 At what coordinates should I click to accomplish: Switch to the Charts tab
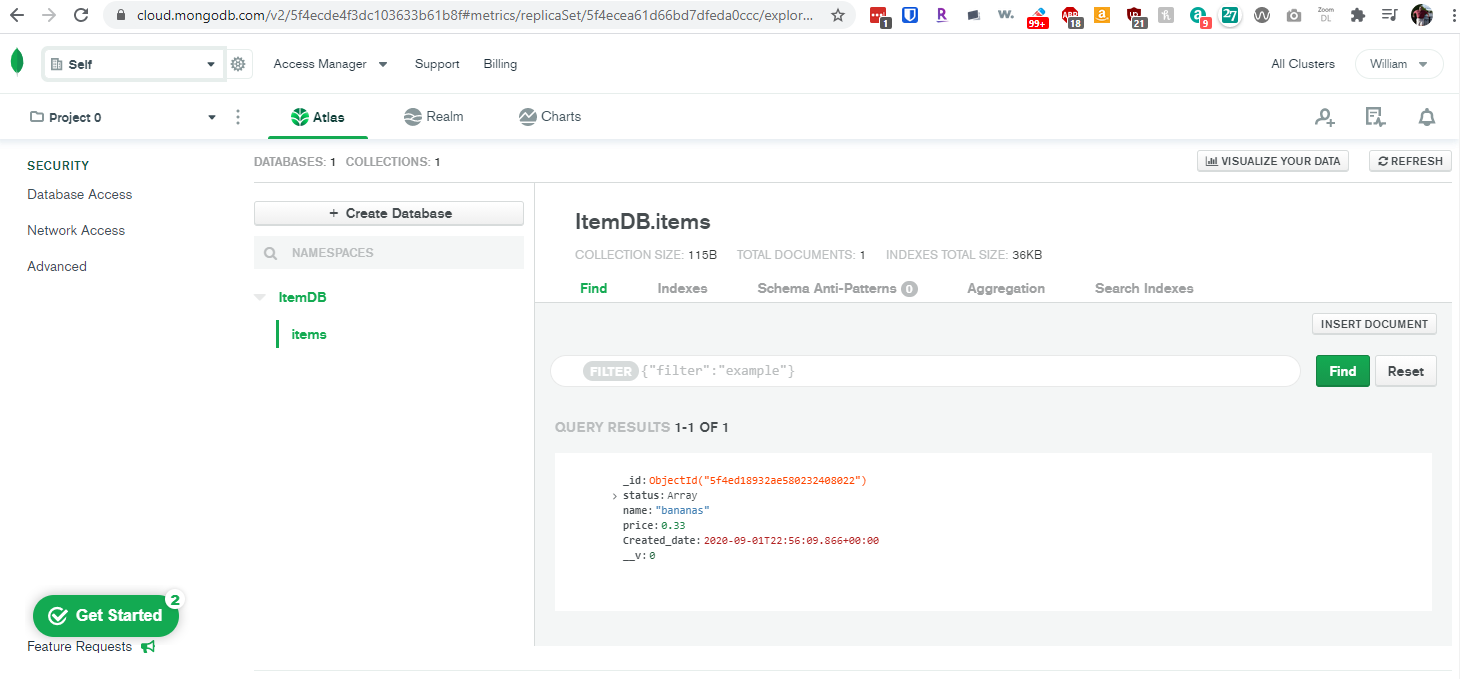tap(550, 117)
